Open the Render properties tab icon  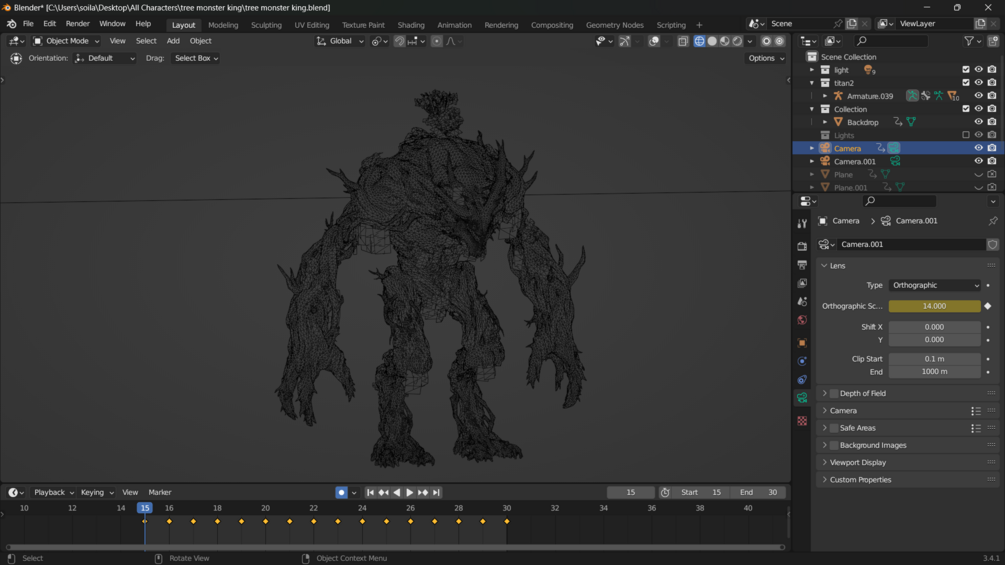tap(802, 246)
